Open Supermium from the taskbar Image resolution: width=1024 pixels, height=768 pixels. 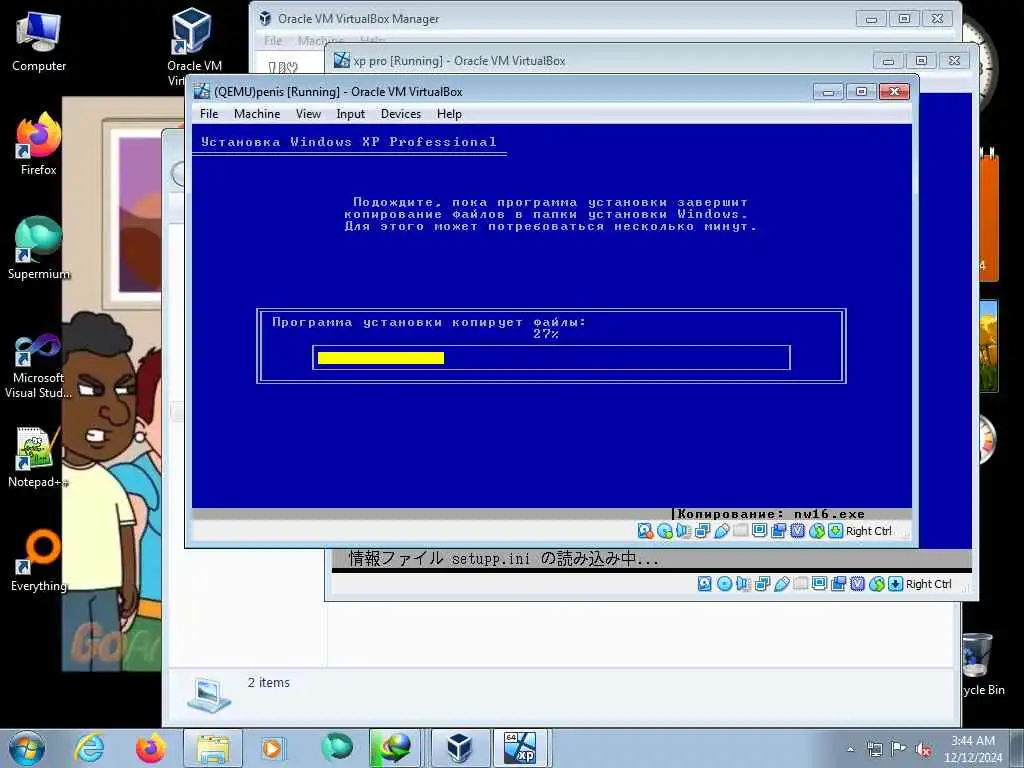(336, 747)
